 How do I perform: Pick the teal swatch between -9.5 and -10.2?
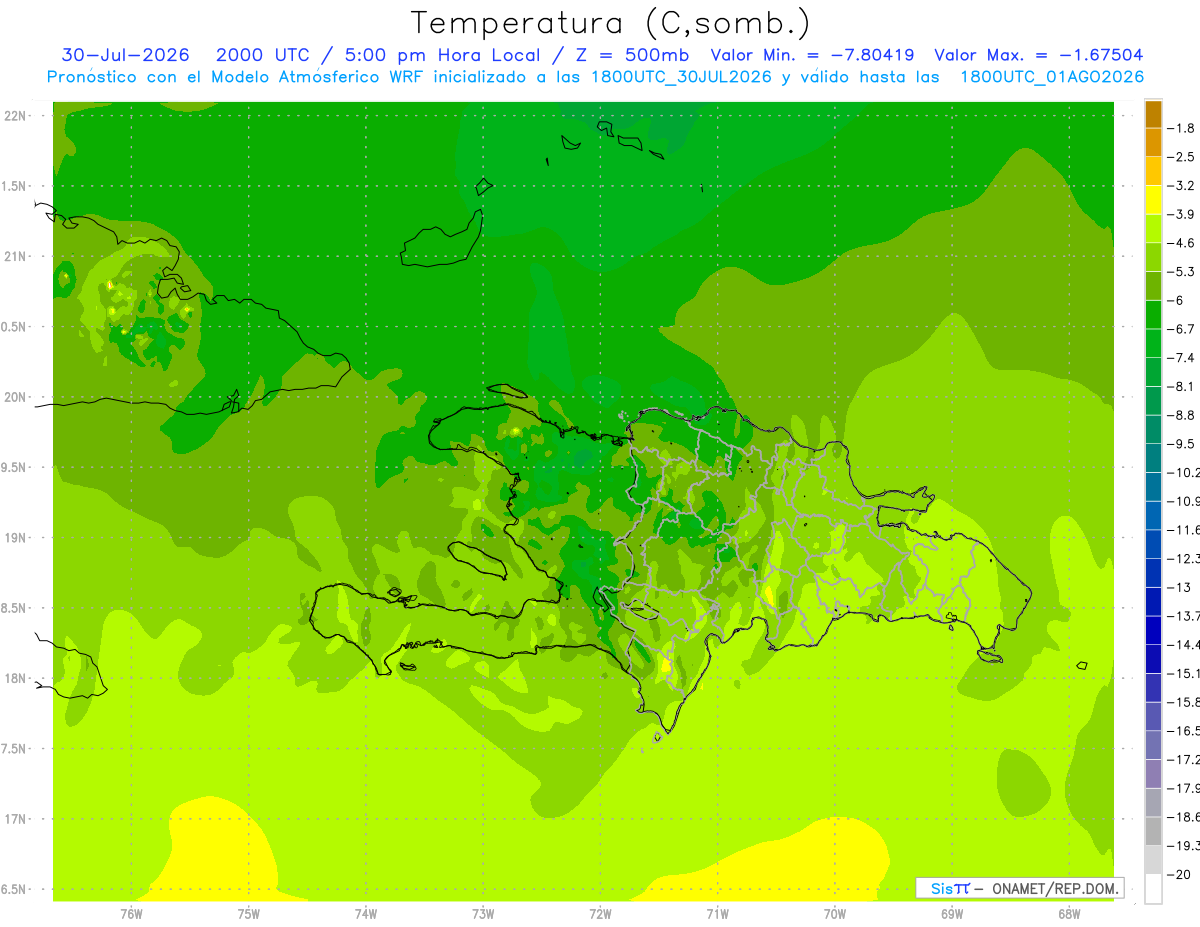pyautogui.click(x=1153, y=458)
